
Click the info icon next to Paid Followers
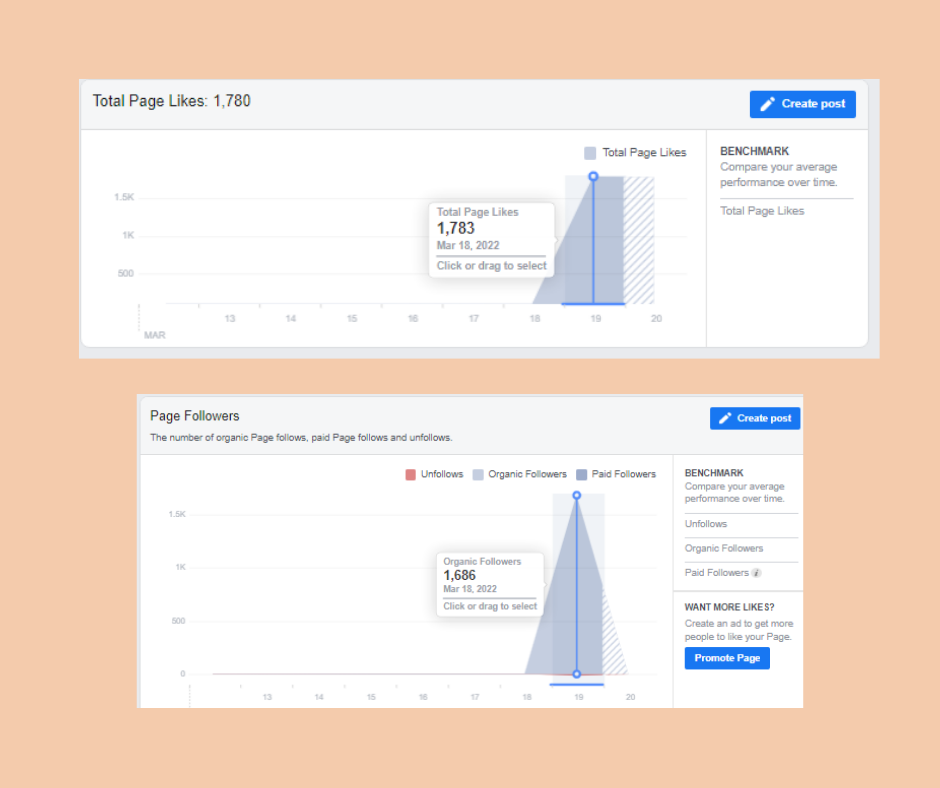[x=757, y=573]
